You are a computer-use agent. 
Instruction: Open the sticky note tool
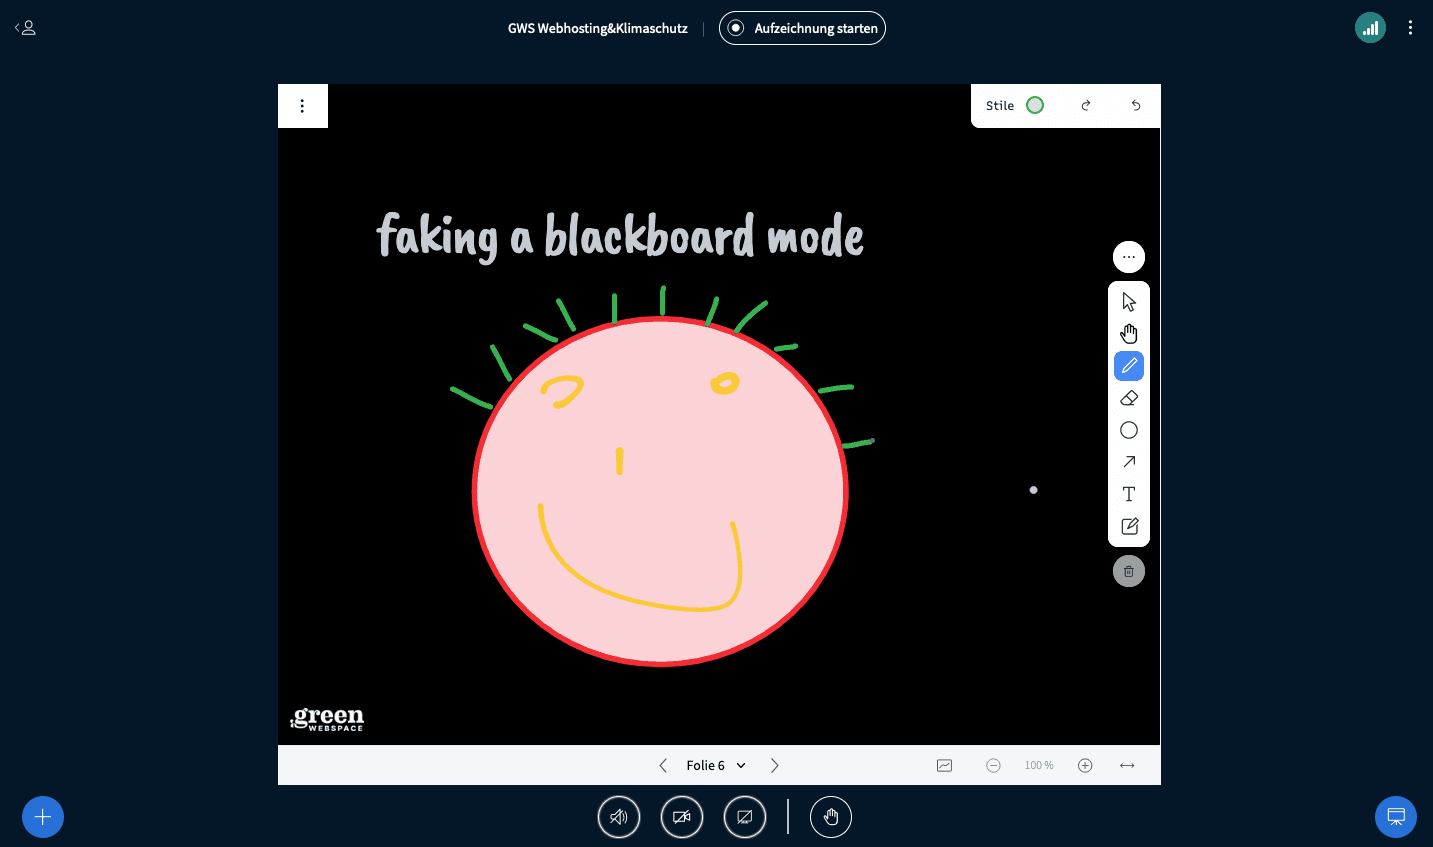click(1128, 526)
